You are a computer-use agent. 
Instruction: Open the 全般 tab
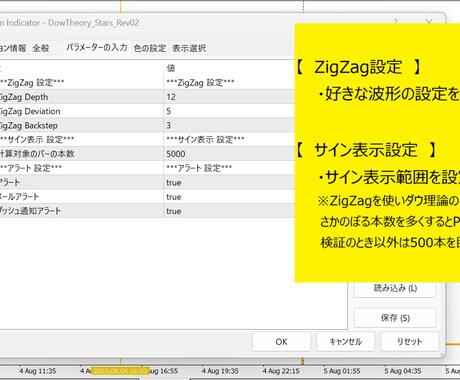tap(41, 48)
